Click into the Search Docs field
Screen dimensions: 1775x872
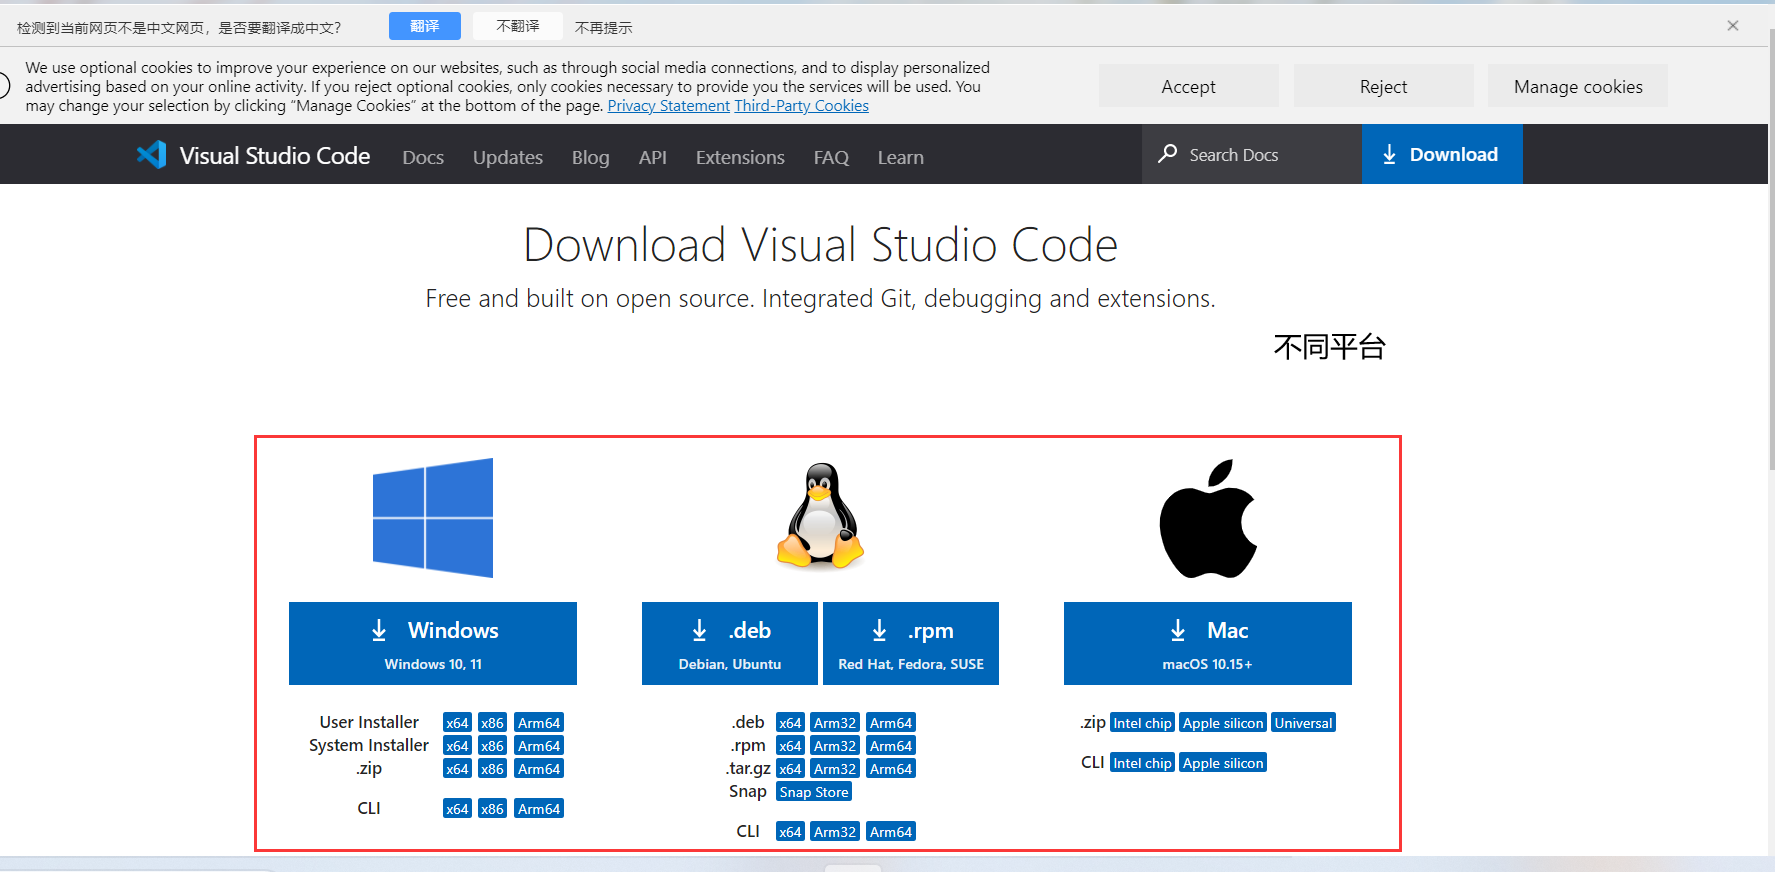1252,154
